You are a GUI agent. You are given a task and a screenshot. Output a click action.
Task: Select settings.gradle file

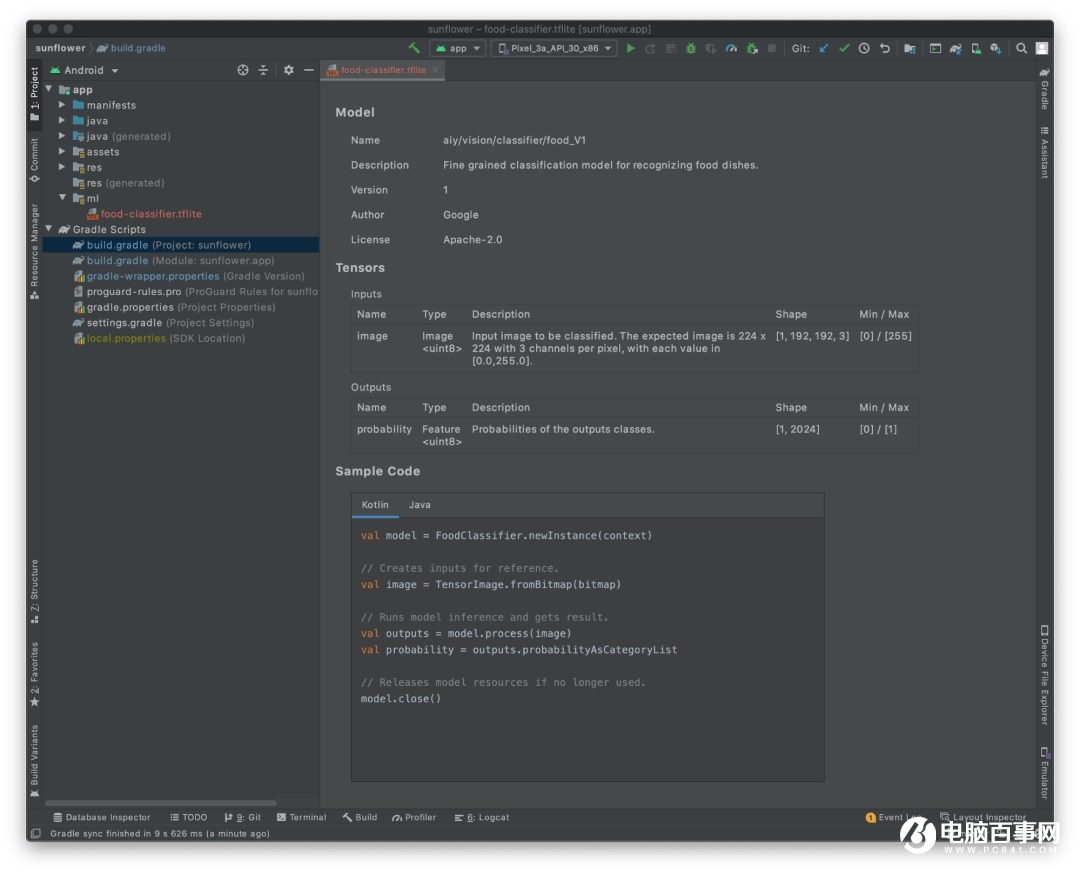click(163, 323)
